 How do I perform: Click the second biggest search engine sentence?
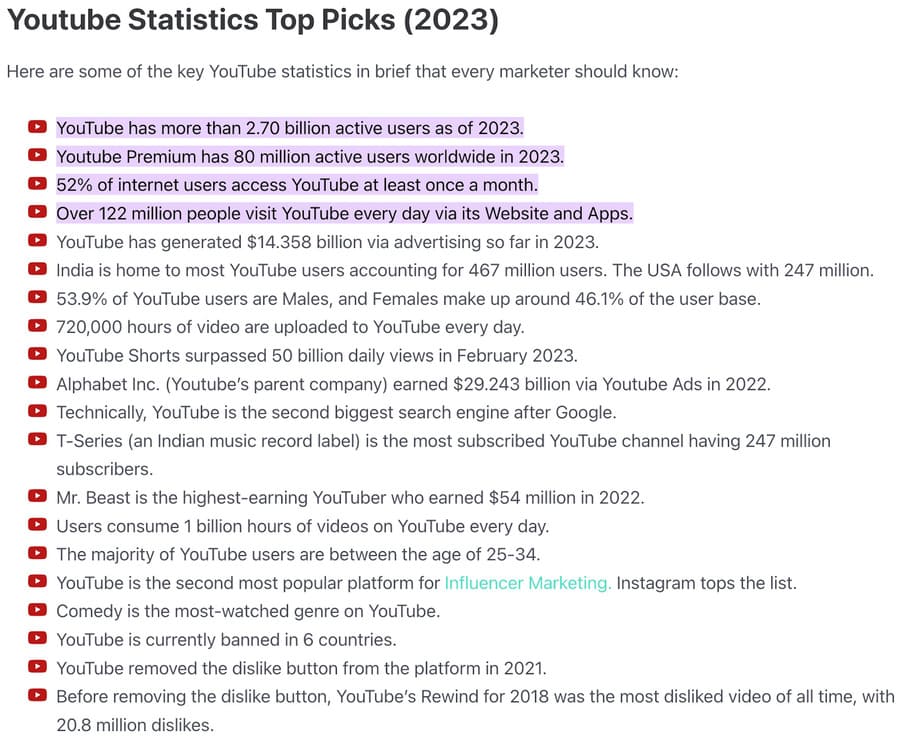point(336,411)
